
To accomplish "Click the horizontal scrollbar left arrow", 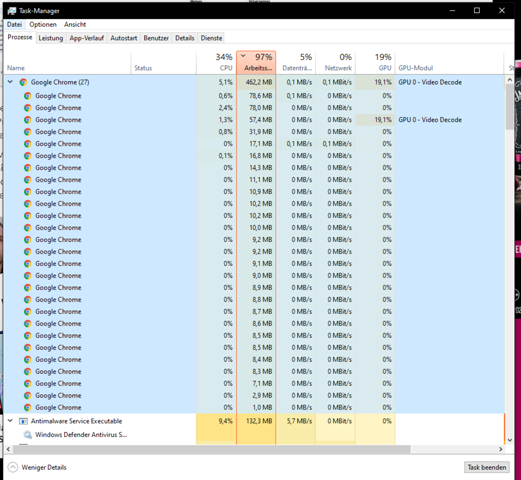I will [x=8, y=449].
